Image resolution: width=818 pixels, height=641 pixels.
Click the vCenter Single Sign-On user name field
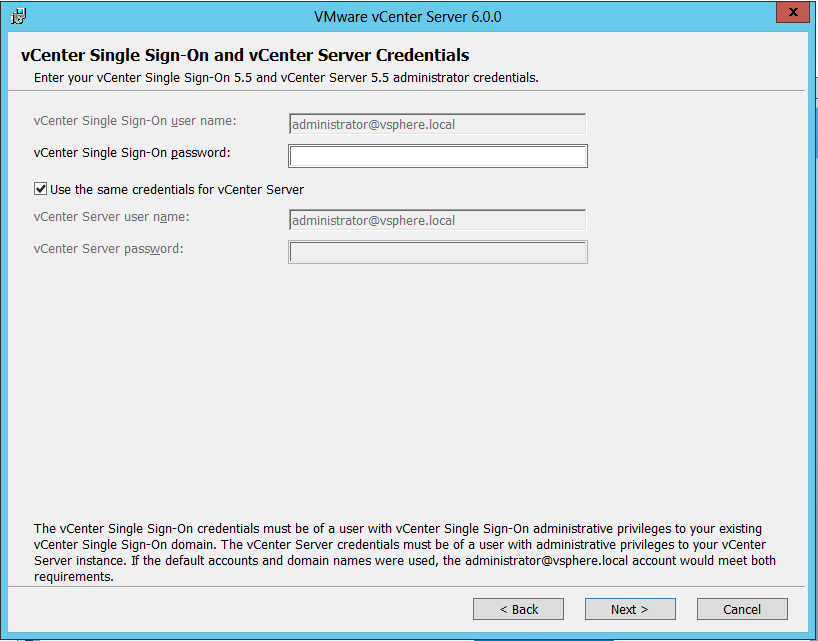click(437, 124)
